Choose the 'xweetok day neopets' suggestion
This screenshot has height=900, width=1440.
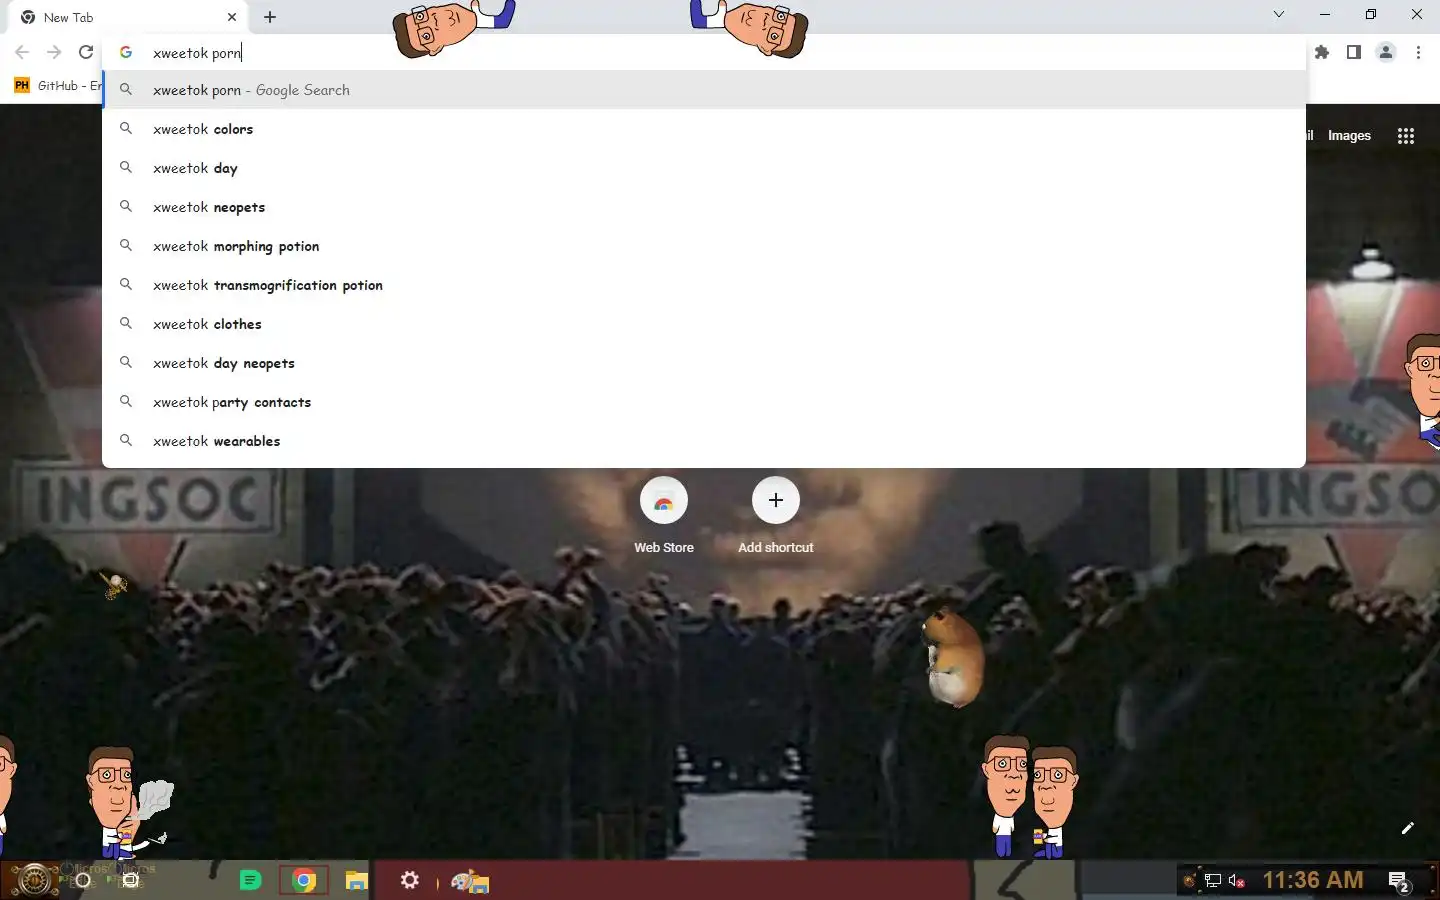[x=704, y=363]
